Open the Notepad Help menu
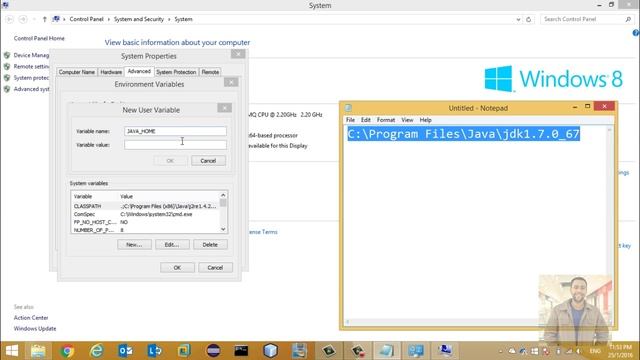 point(425,120)
